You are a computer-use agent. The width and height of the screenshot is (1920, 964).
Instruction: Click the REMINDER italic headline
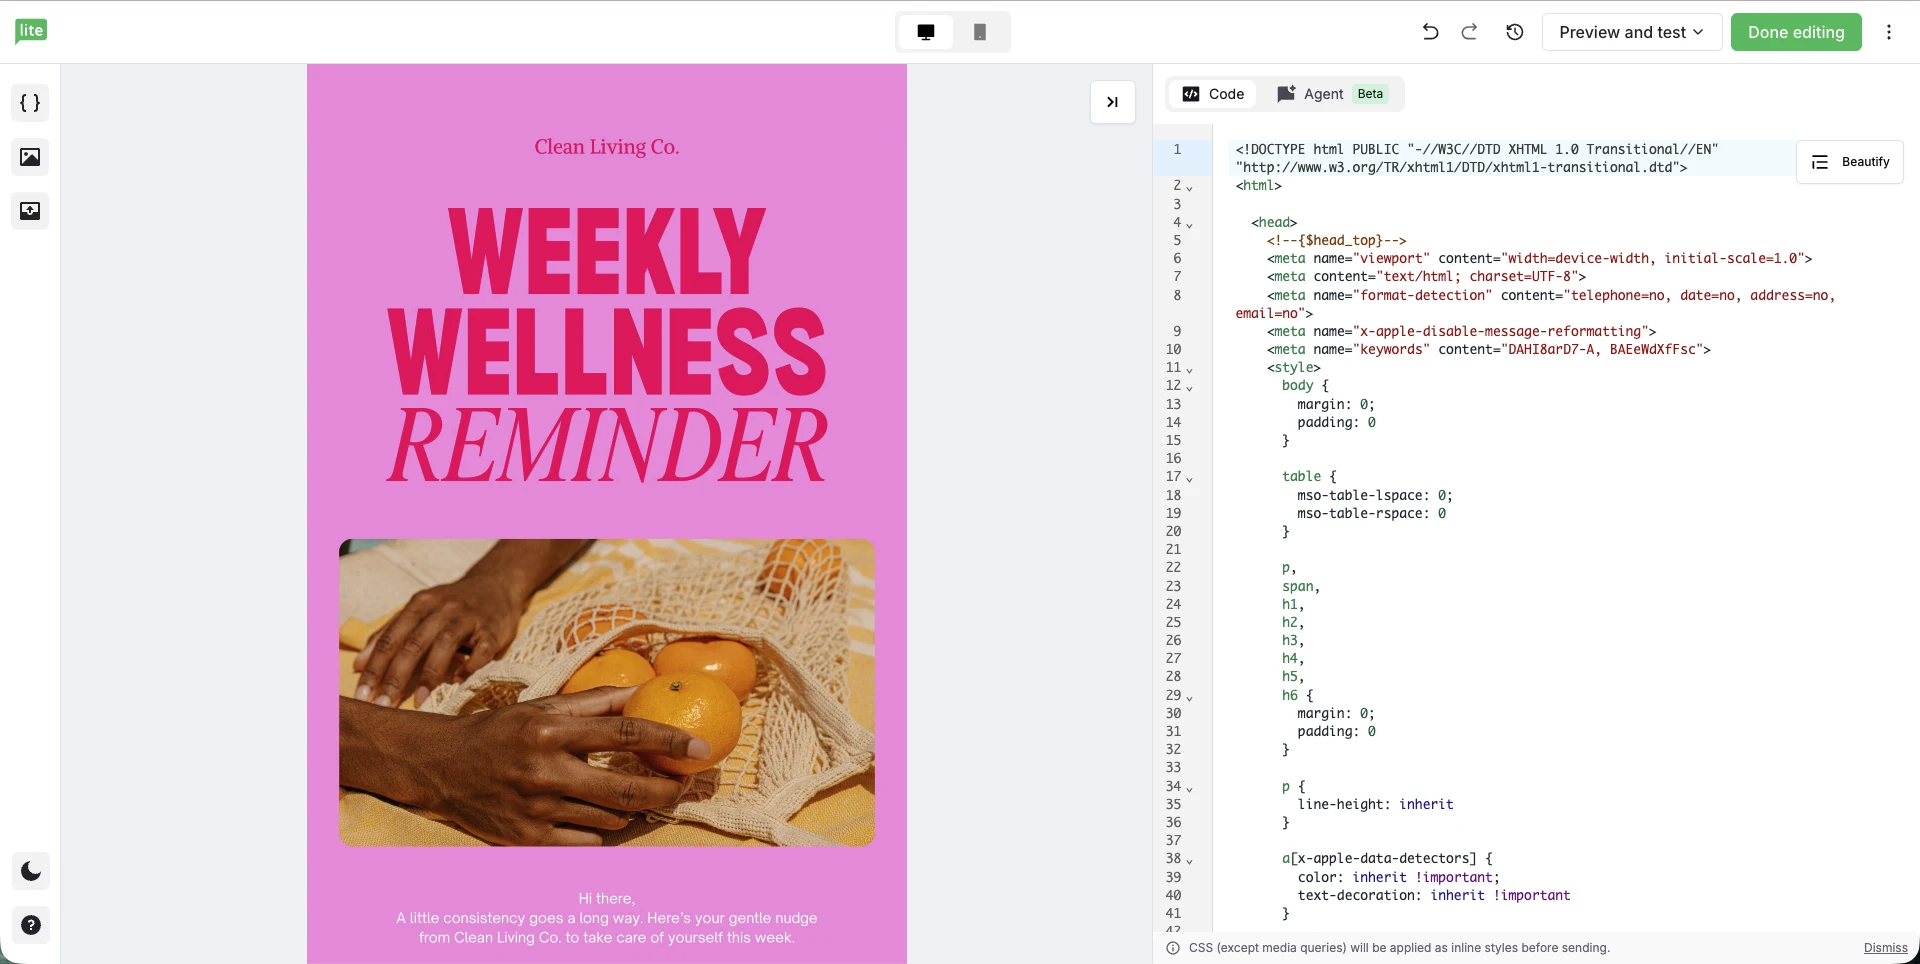click(x=607, y=446)
